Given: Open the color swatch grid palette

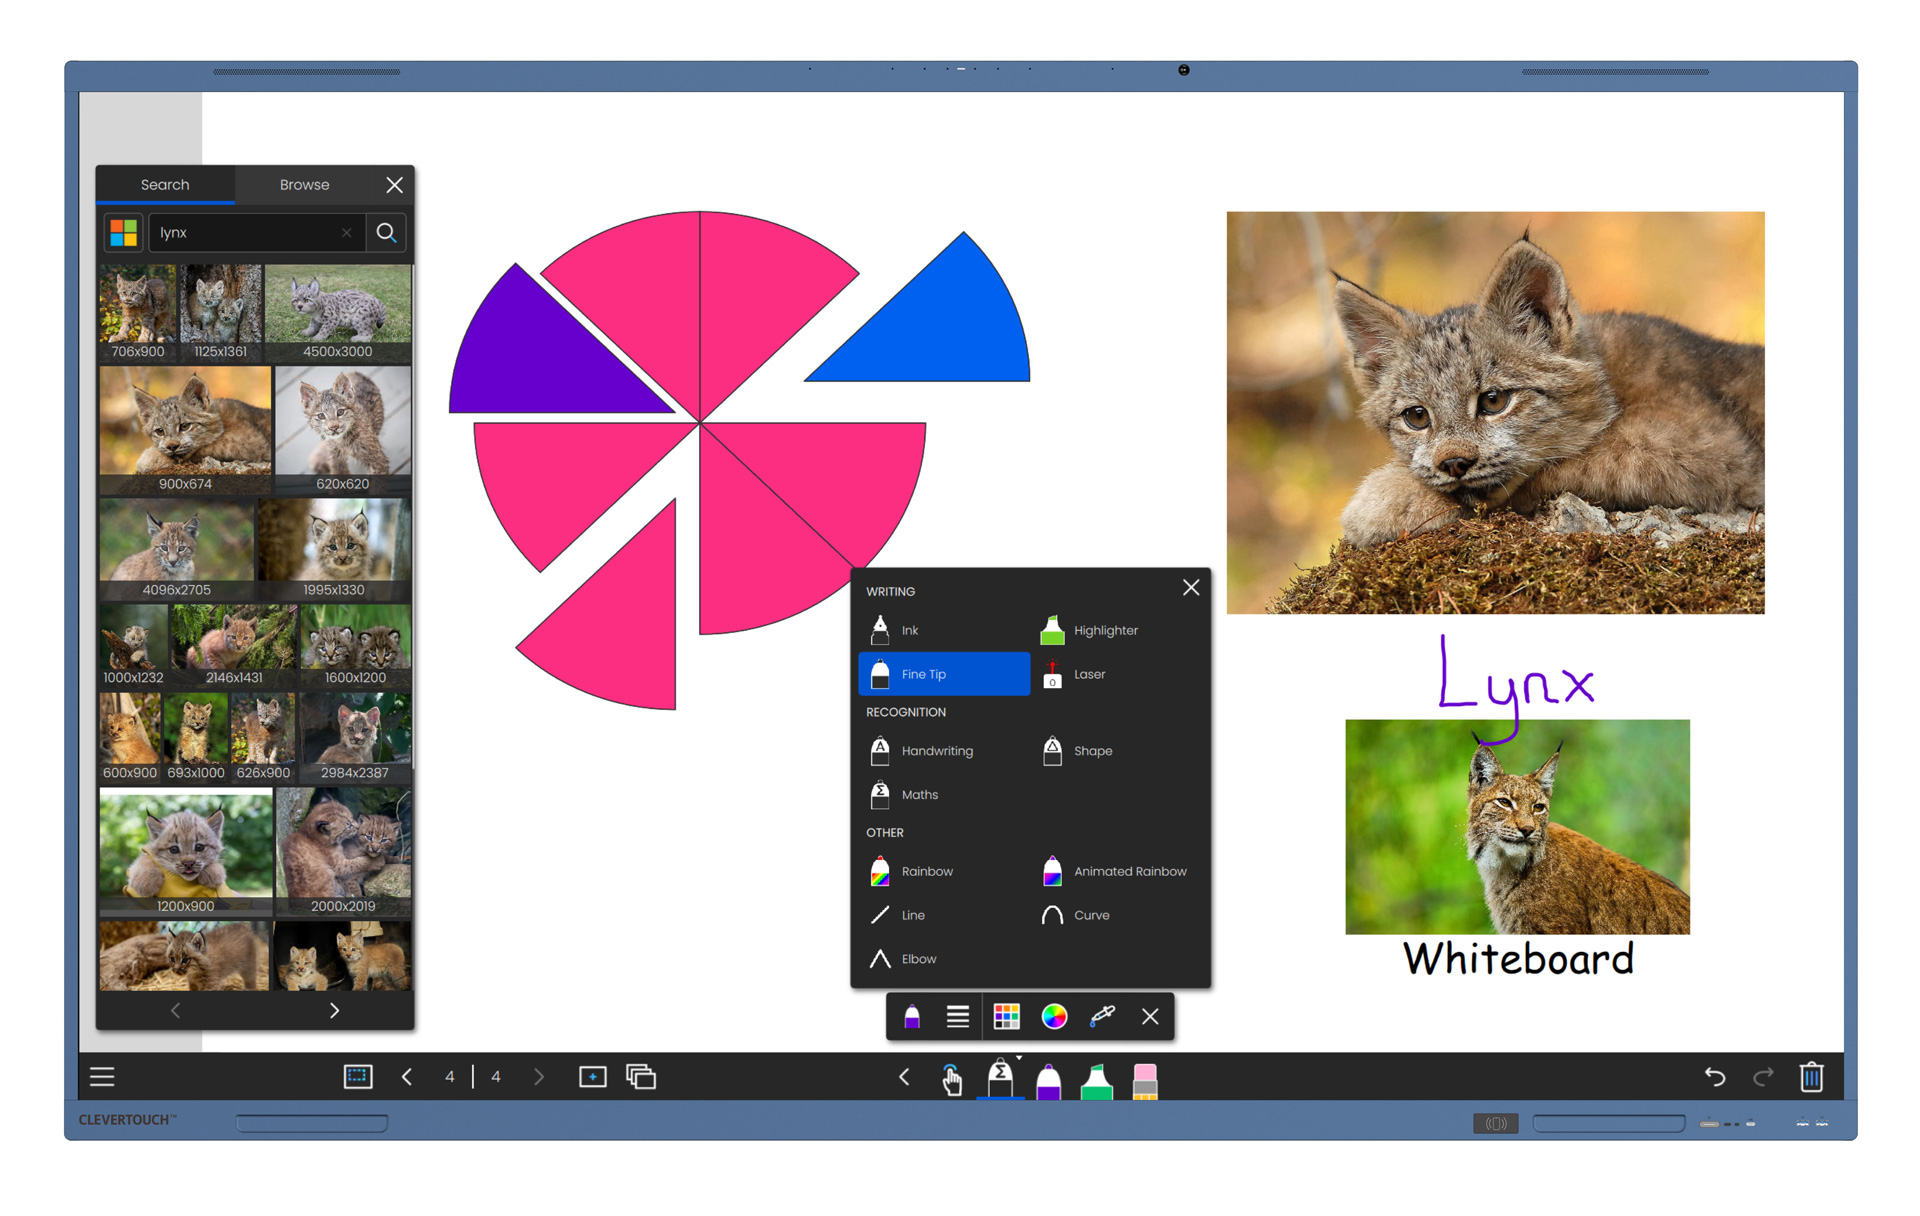Looking at the screenshot, I should point(1006,1016).
